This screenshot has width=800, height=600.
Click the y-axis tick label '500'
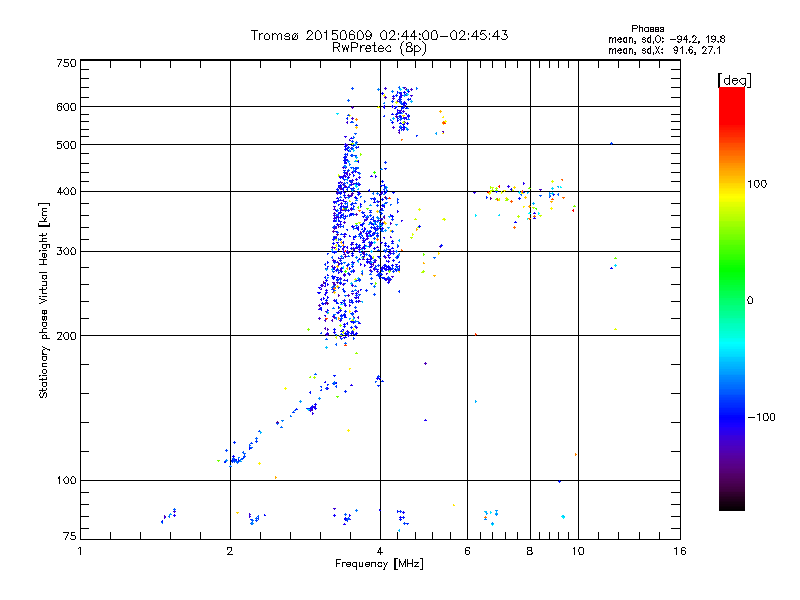[66, 145]
